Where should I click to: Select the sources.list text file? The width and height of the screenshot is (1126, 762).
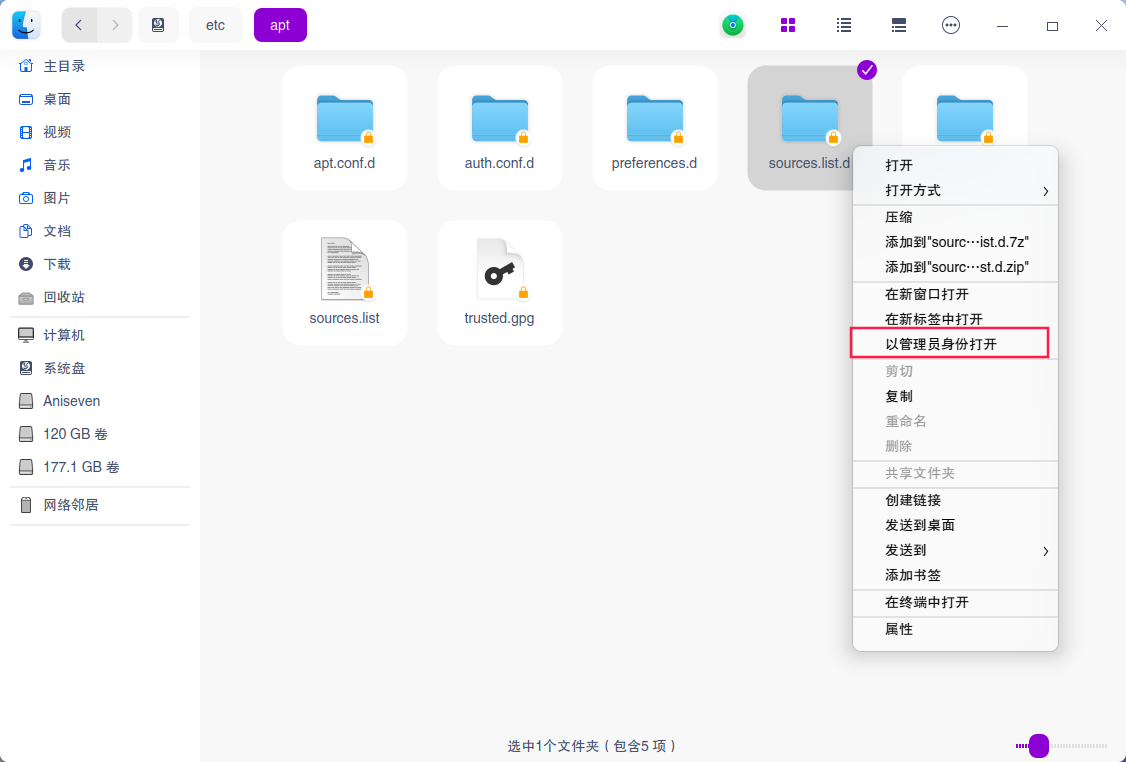coord(345,283)
